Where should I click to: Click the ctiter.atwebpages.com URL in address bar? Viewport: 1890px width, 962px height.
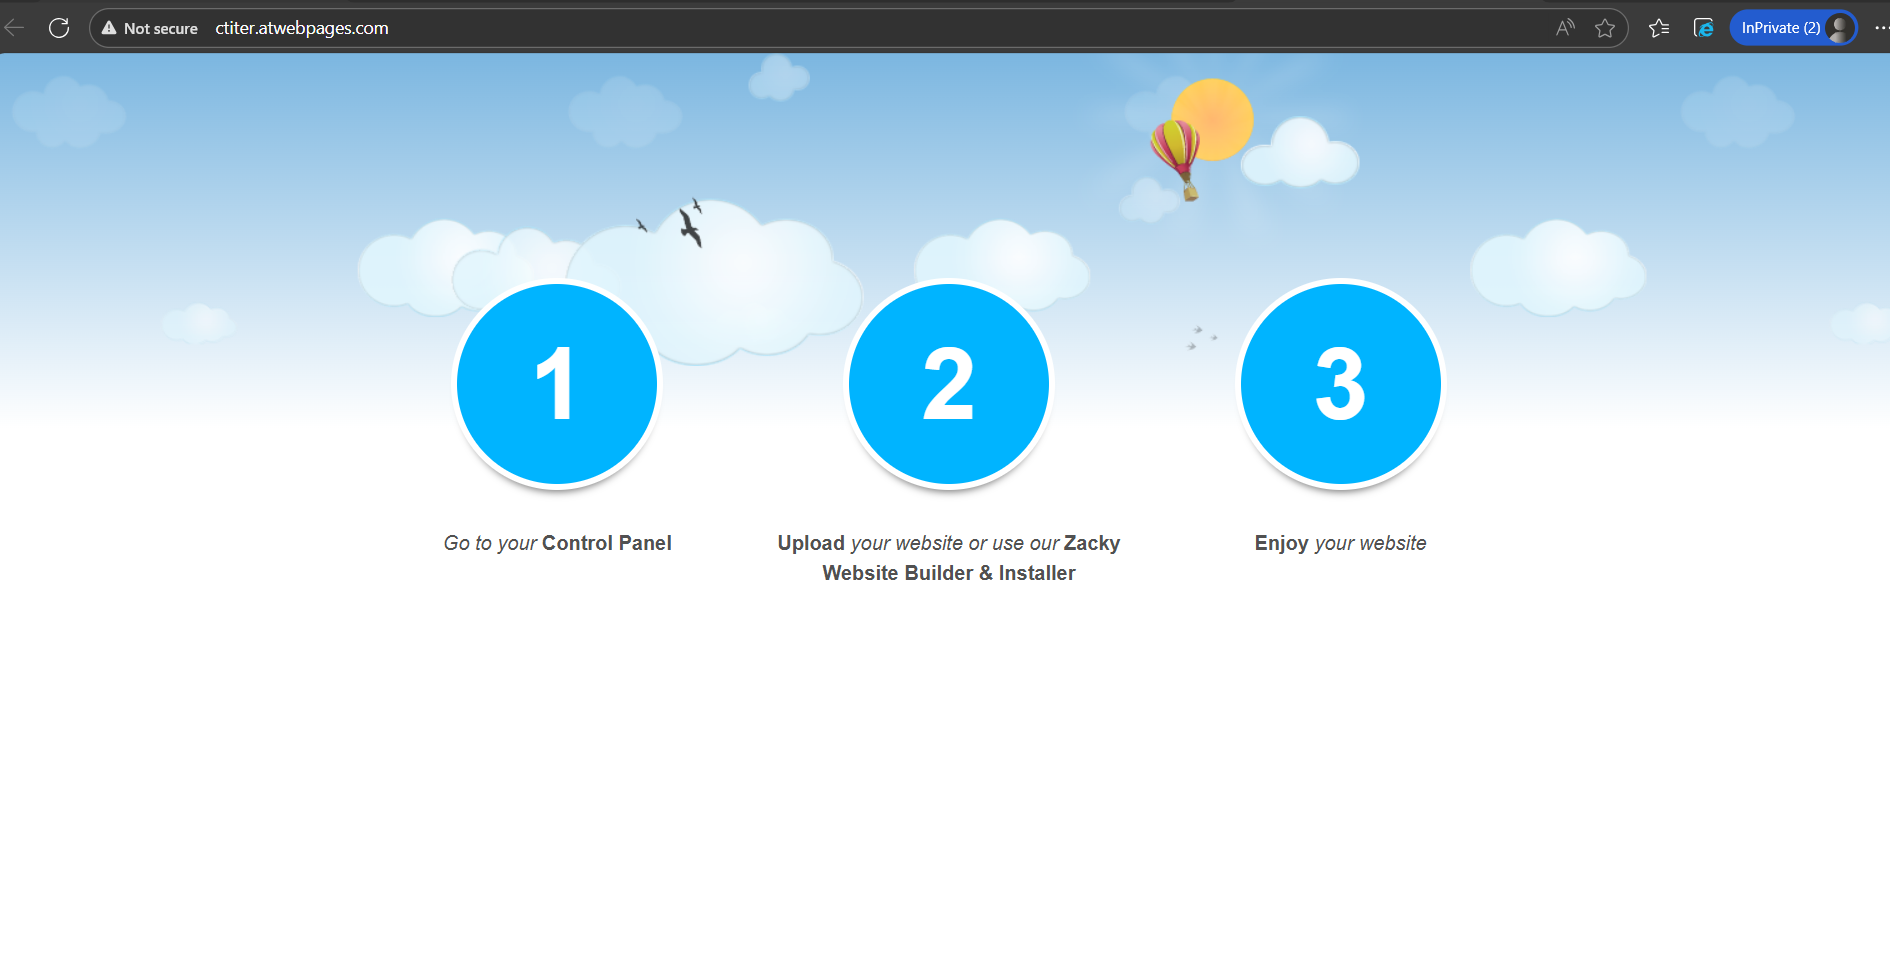coord(302,28)
